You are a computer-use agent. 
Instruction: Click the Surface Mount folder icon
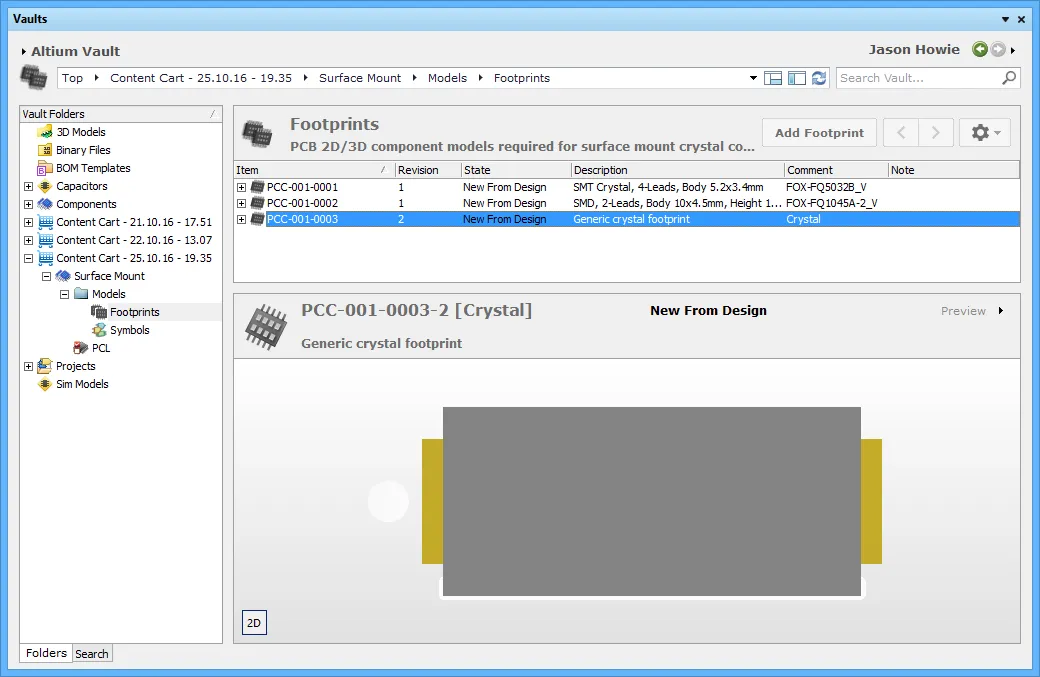pyautogui.click(x=63, y=276)
